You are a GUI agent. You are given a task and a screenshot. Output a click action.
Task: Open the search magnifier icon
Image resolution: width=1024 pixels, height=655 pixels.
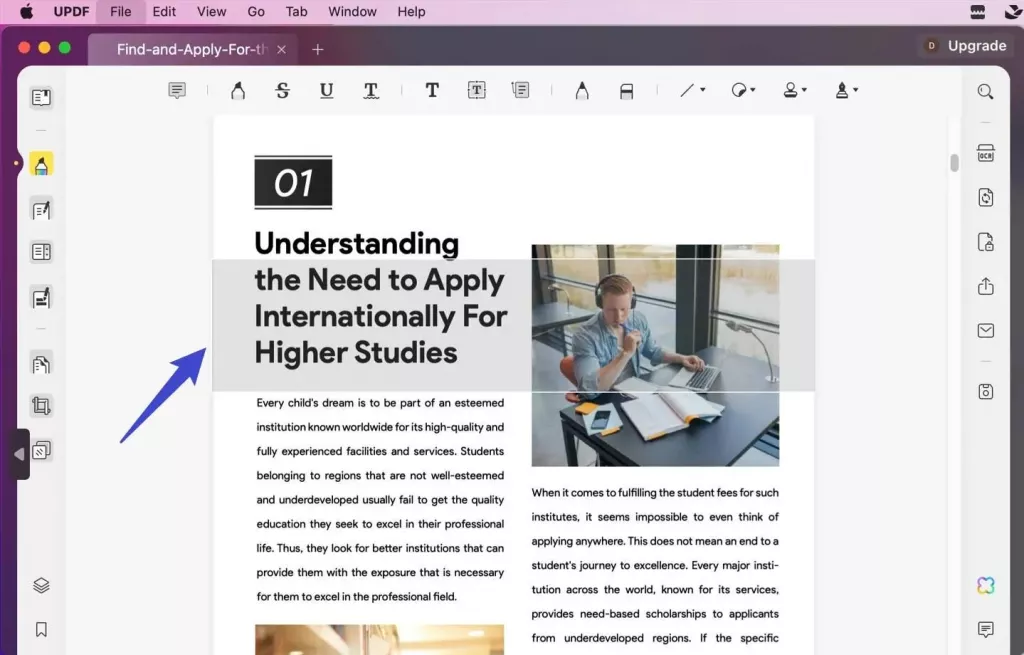986,92
